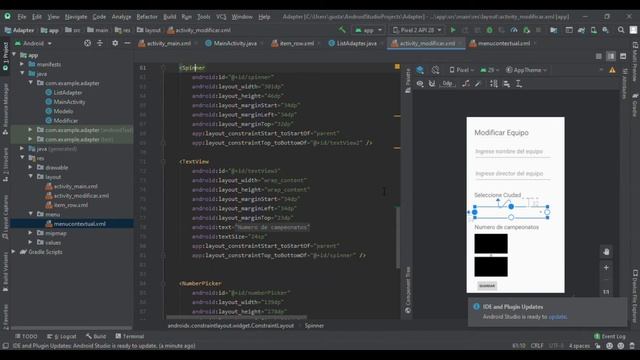Click the design surface layers icon
Image resolution: width=640 pixels, height=360 pixels.
[x=420, y=70]
